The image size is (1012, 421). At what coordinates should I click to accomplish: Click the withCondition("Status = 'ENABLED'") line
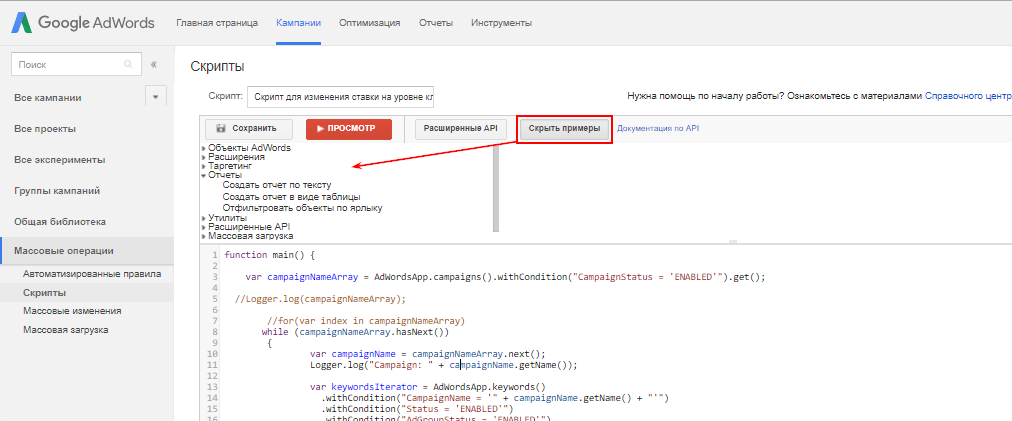point(416,409)
